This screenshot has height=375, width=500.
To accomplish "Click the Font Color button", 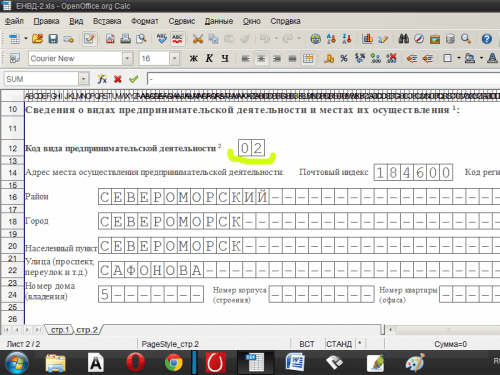I will pos(492,59).
